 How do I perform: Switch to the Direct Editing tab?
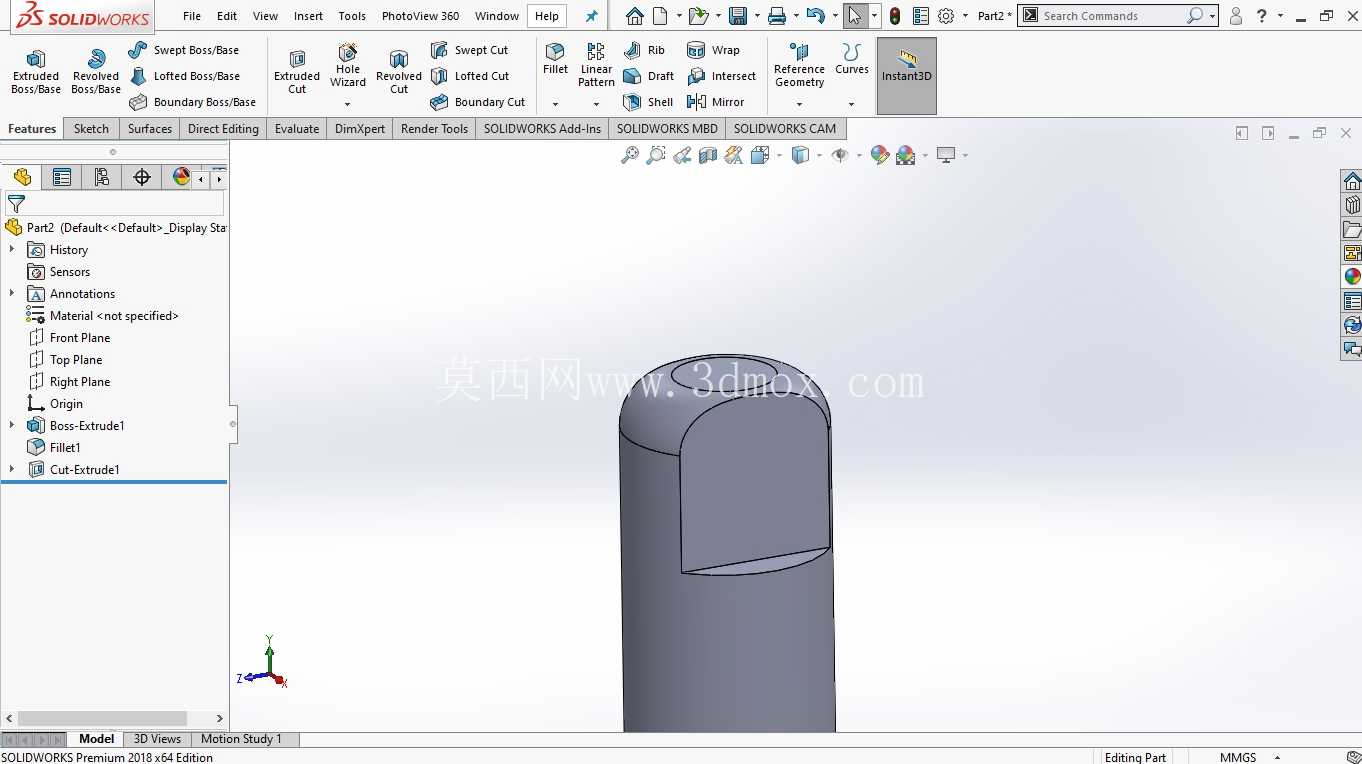pyautogui.click(x=223, y=129)
